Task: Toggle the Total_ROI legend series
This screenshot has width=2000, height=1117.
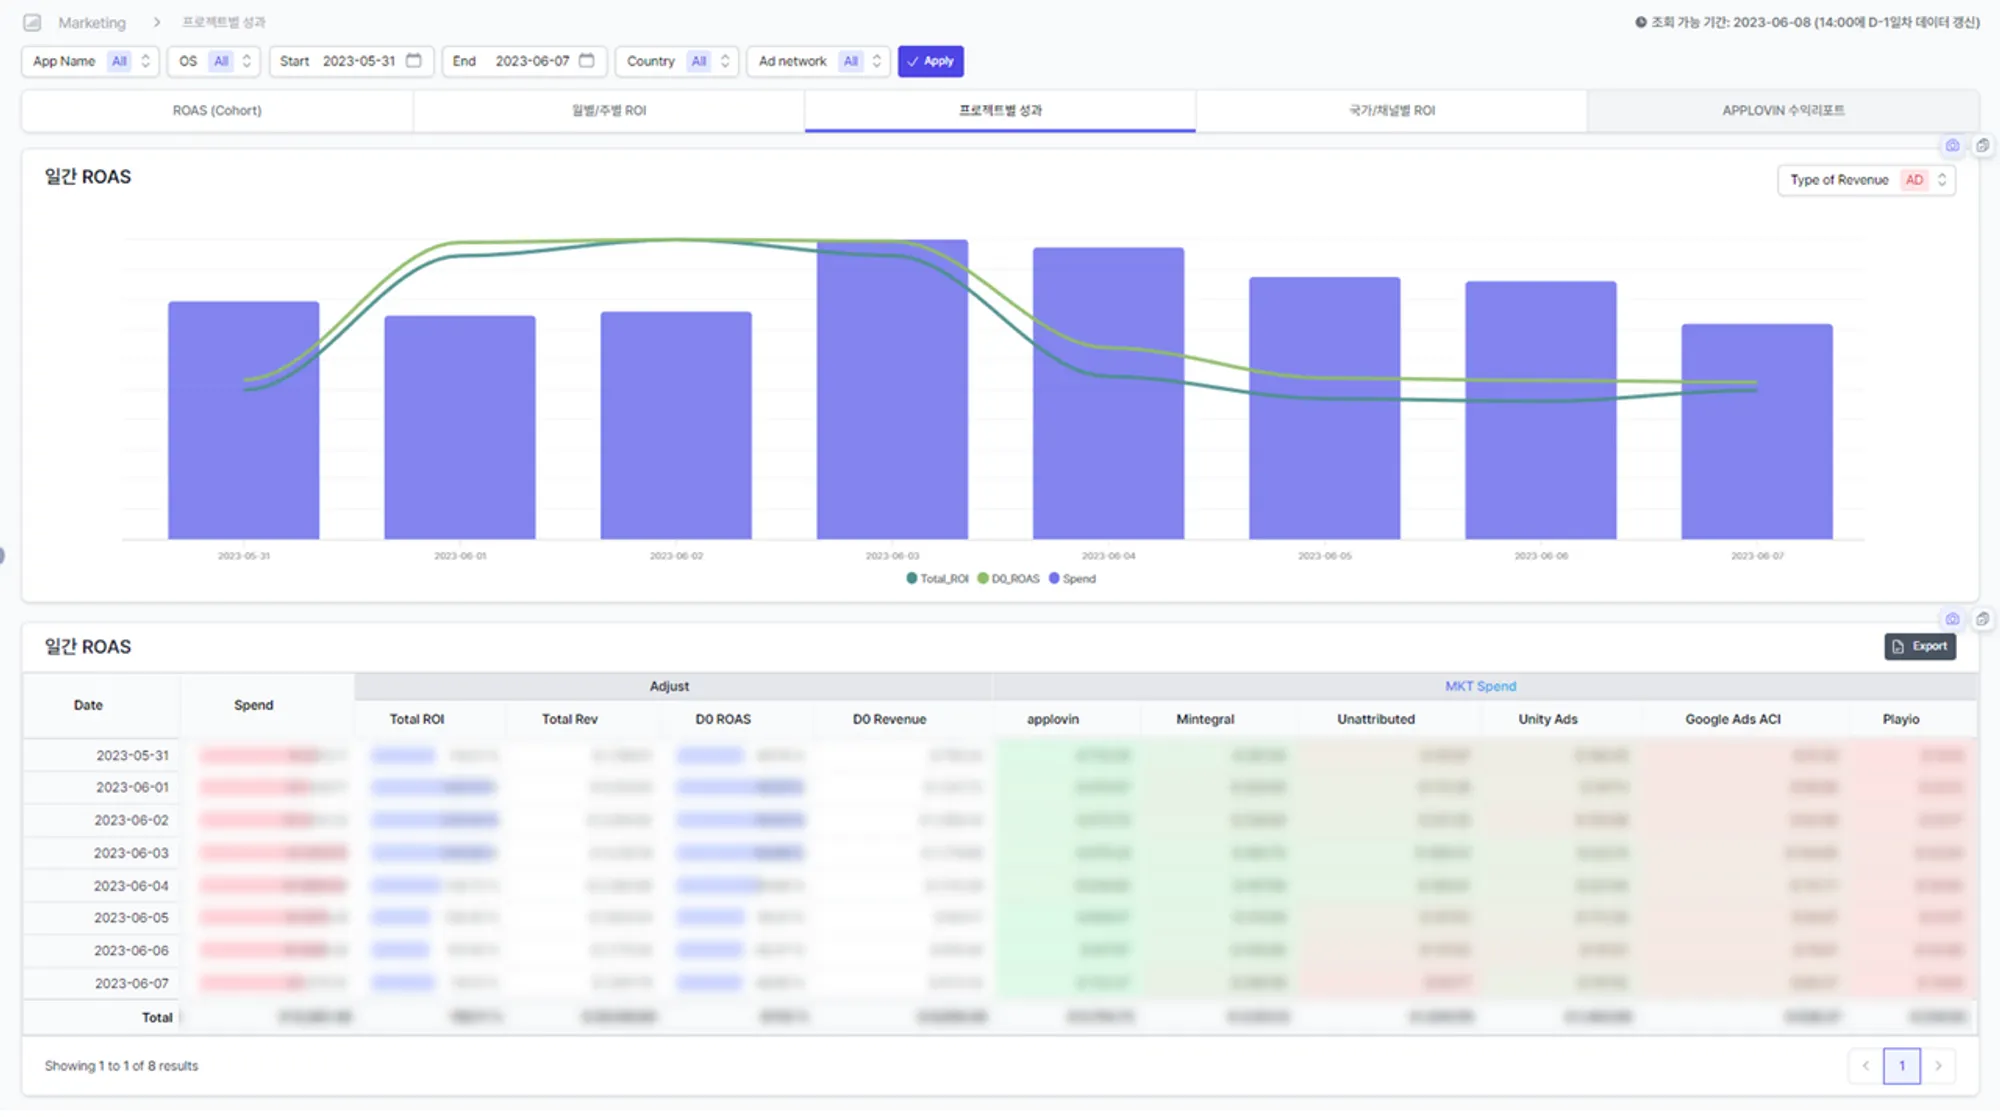Action: [x=937, y=579]
